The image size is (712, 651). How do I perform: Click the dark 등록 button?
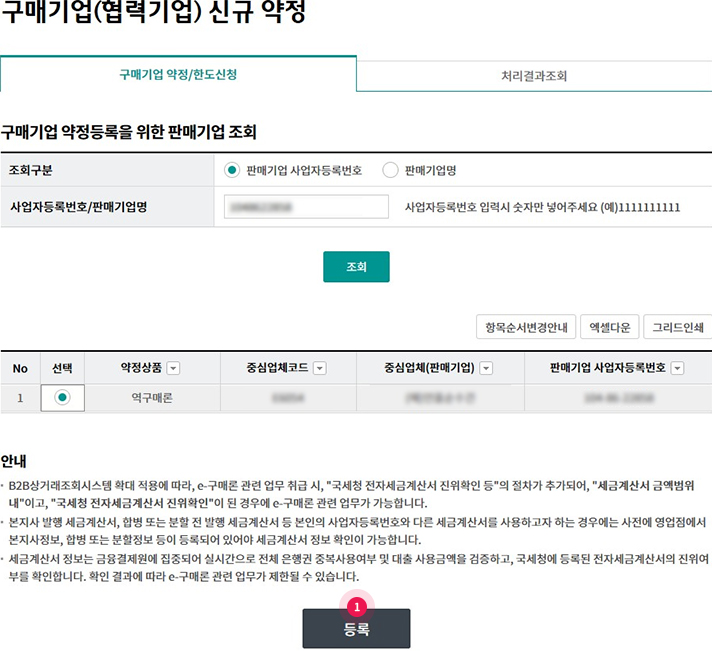[x=356, y=629]
